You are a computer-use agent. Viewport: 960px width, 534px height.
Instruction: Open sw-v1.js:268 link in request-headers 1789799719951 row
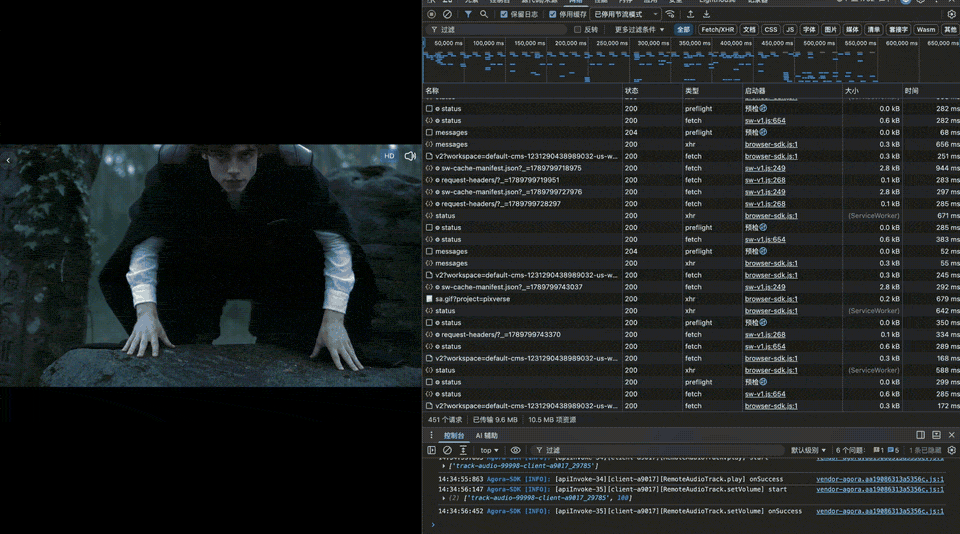pyautogui.click(x=765, y=180)
